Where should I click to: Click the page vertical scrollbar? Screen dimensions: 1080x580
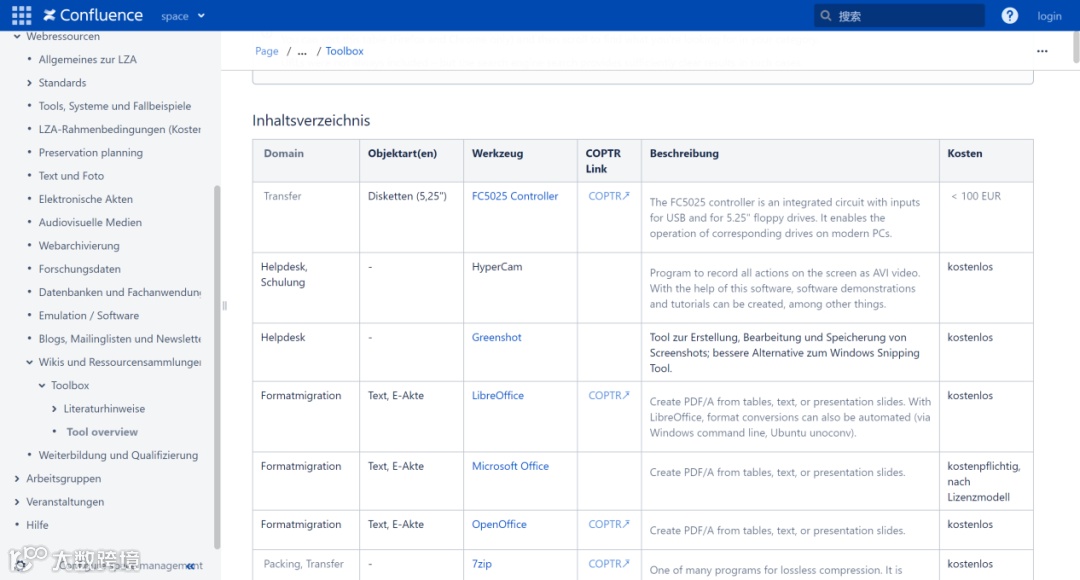pyautogui.click(x=1076, y=47)
